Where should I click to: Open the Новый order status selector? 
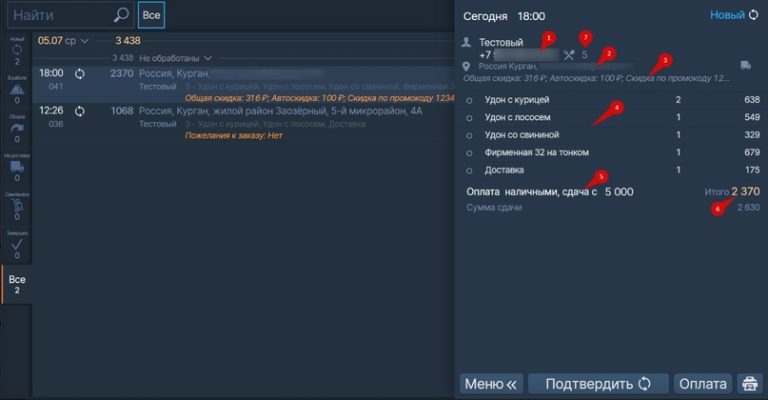pyautogui.click(x=733, y=16)
